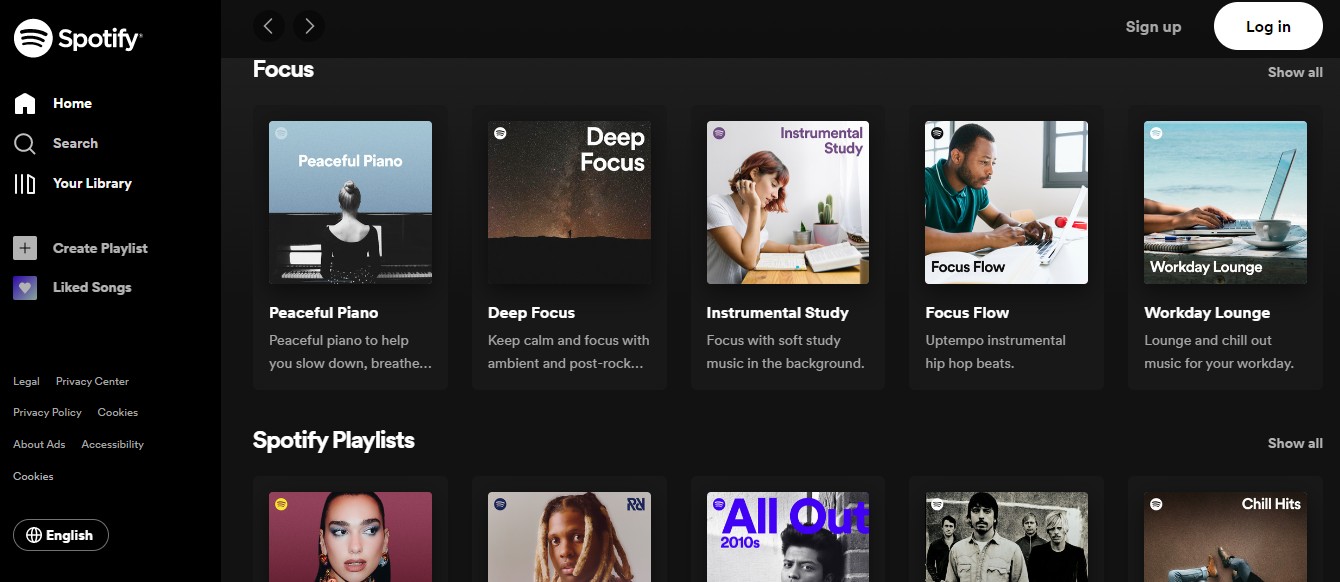This screenshot has height=582, width=1340.
Task: Click the Log in button
Action: [x=1268, y=26]
